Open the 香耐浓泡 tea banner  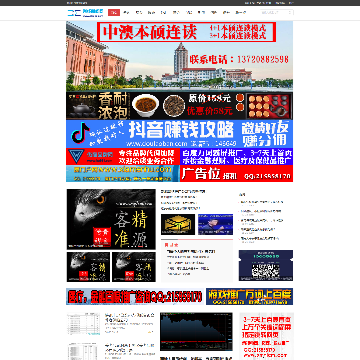pos(179,106)
